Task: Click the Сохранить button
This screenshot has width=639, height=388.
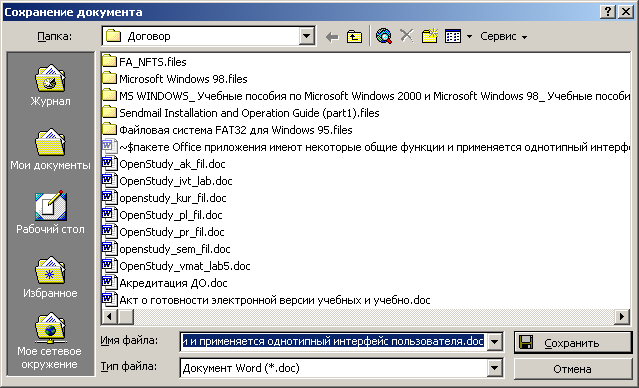Action: point(573,343)
